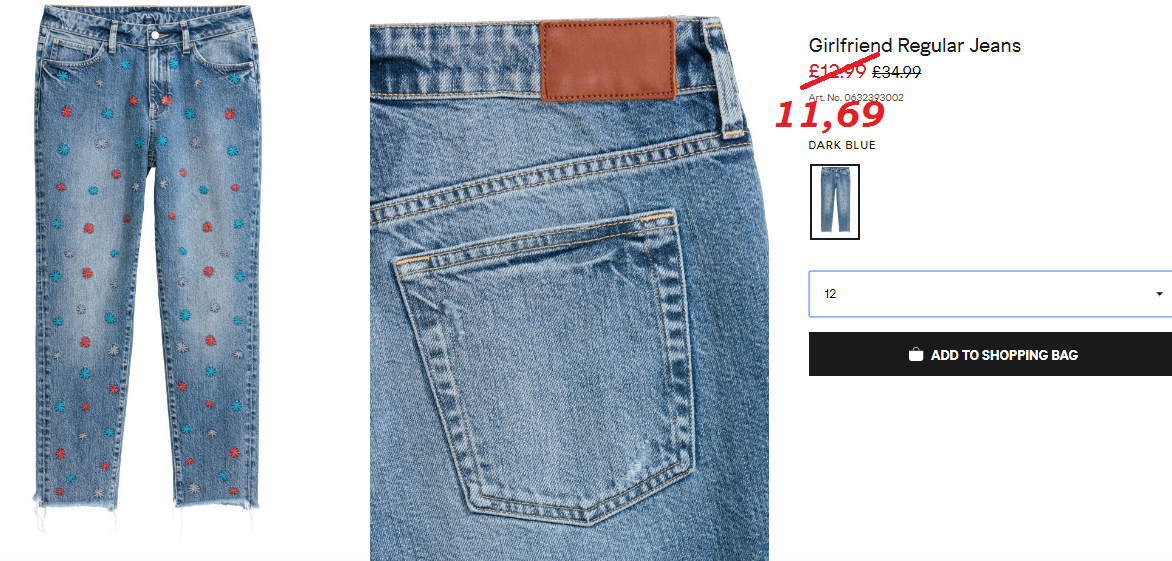Expand the size dropdown arrow

[1159, 294]
